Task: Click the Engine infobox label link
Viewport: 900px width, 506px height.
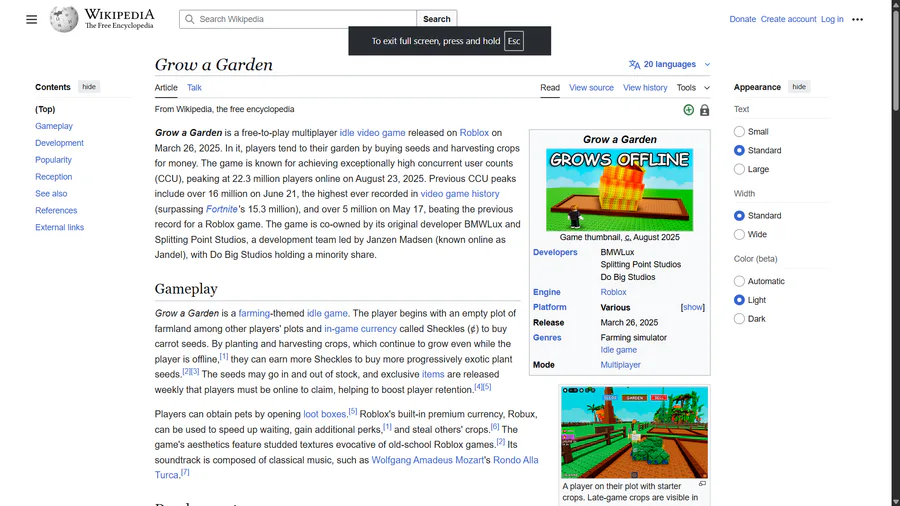Action: coord(546,292)
